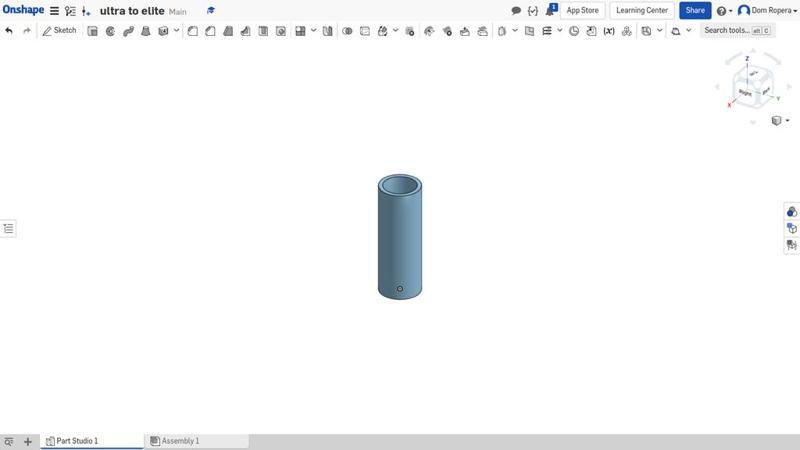The width and height of the screenshot is (800, 450).
Task: Expand the Offset surface dropdown arrow
Action: point(515,31)
